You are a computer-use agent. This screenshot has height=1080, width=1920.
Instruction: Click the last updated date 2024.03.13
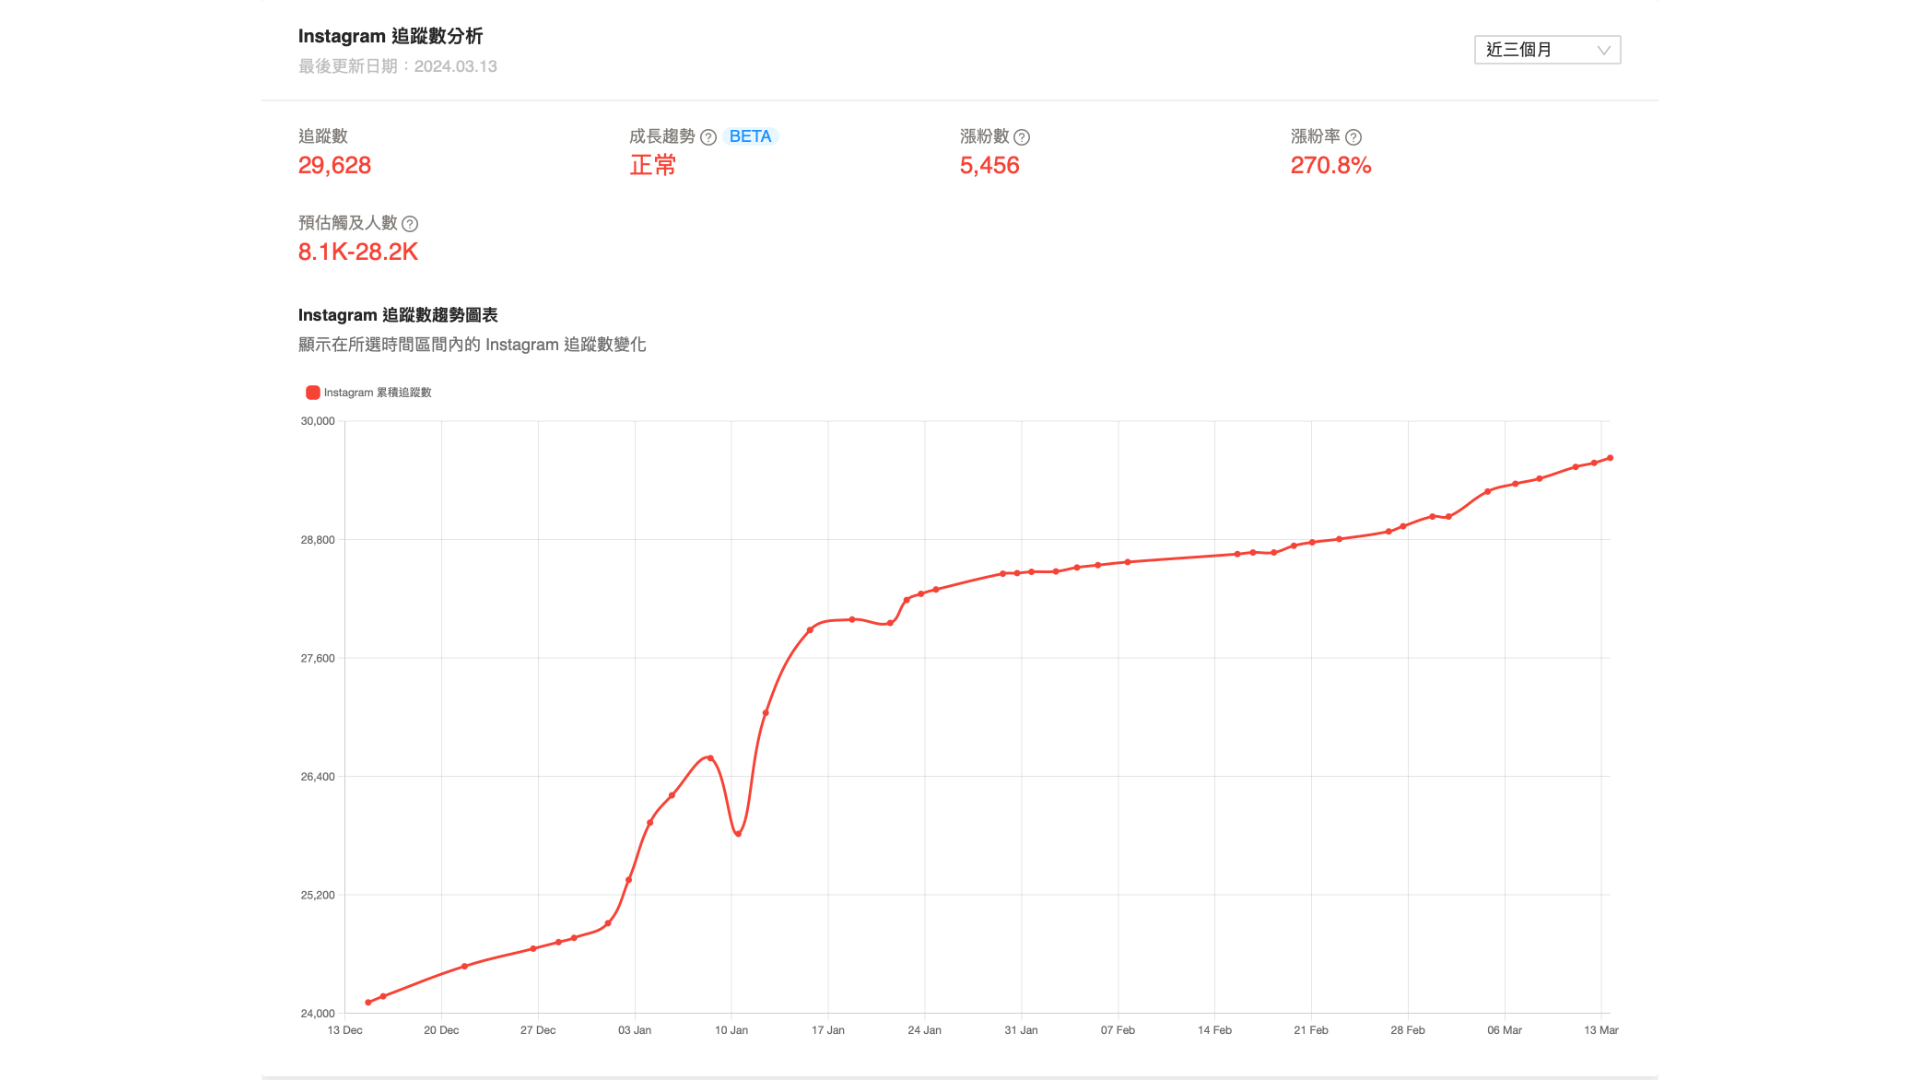coord(455,66)
